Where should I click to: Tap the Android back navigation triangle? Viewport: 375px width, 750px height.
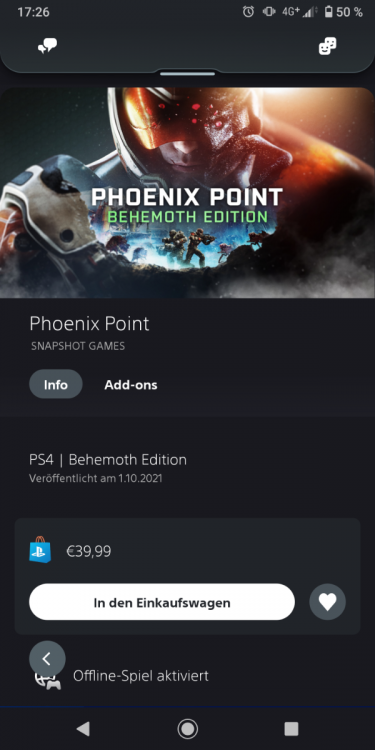[83, 728]
